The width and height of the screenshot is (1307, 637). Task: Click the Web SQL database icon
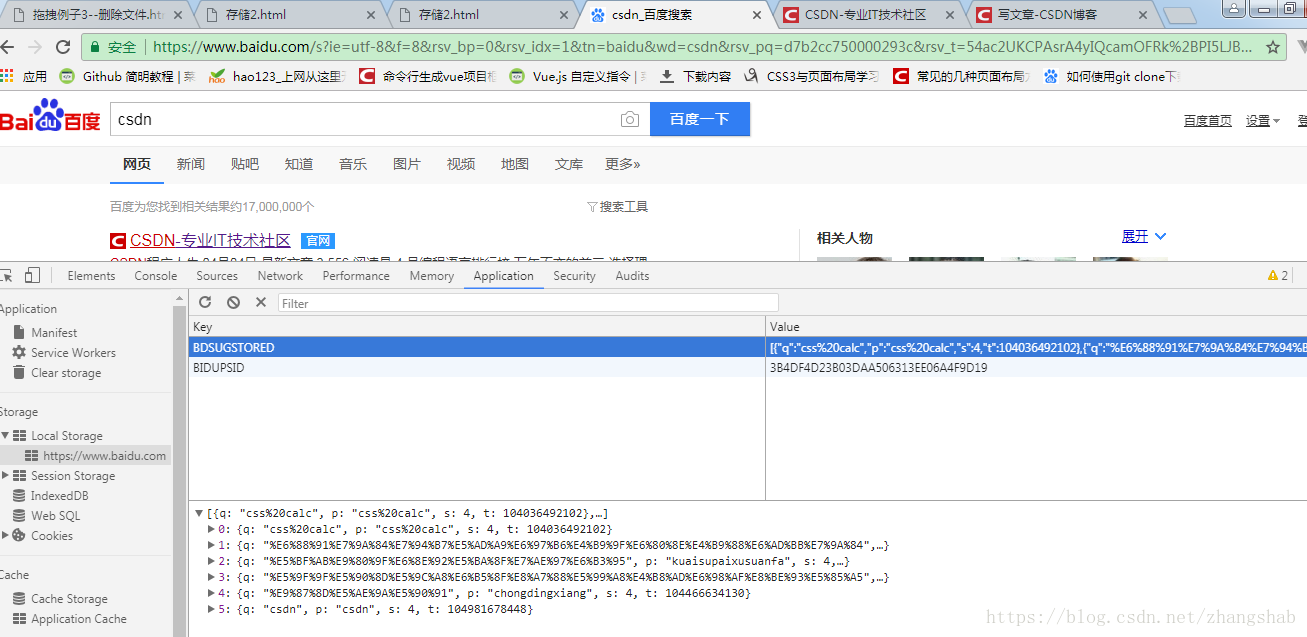(19, 515)
